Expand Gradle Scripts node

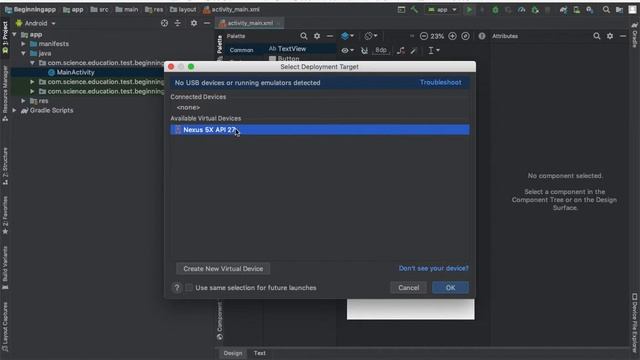(15, 110)
